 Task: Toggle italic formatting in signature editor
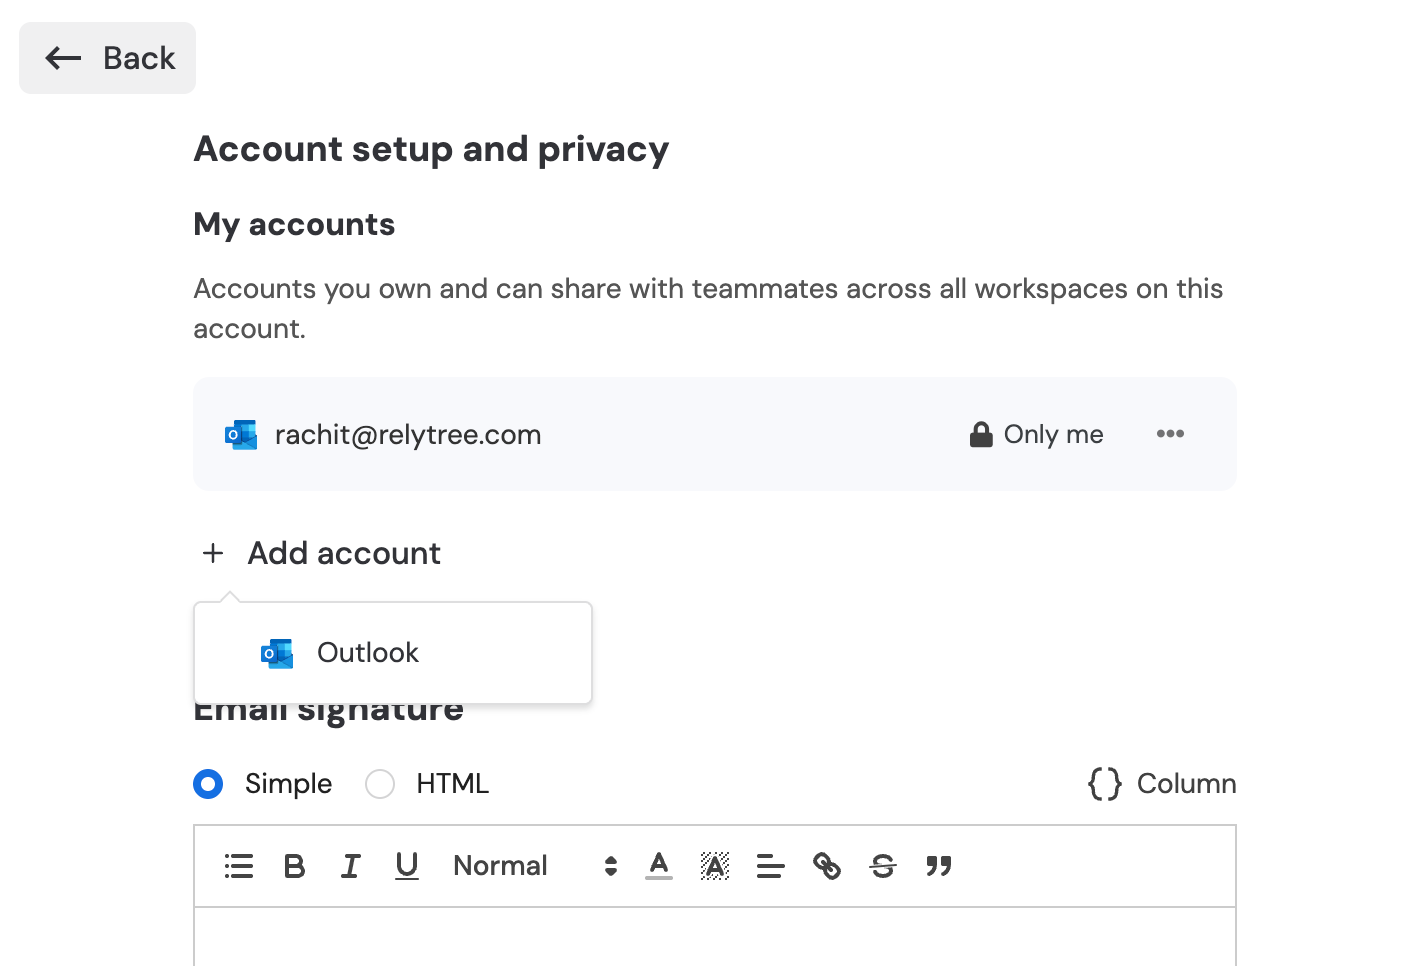pyautogui.click(x=351, y=866)
